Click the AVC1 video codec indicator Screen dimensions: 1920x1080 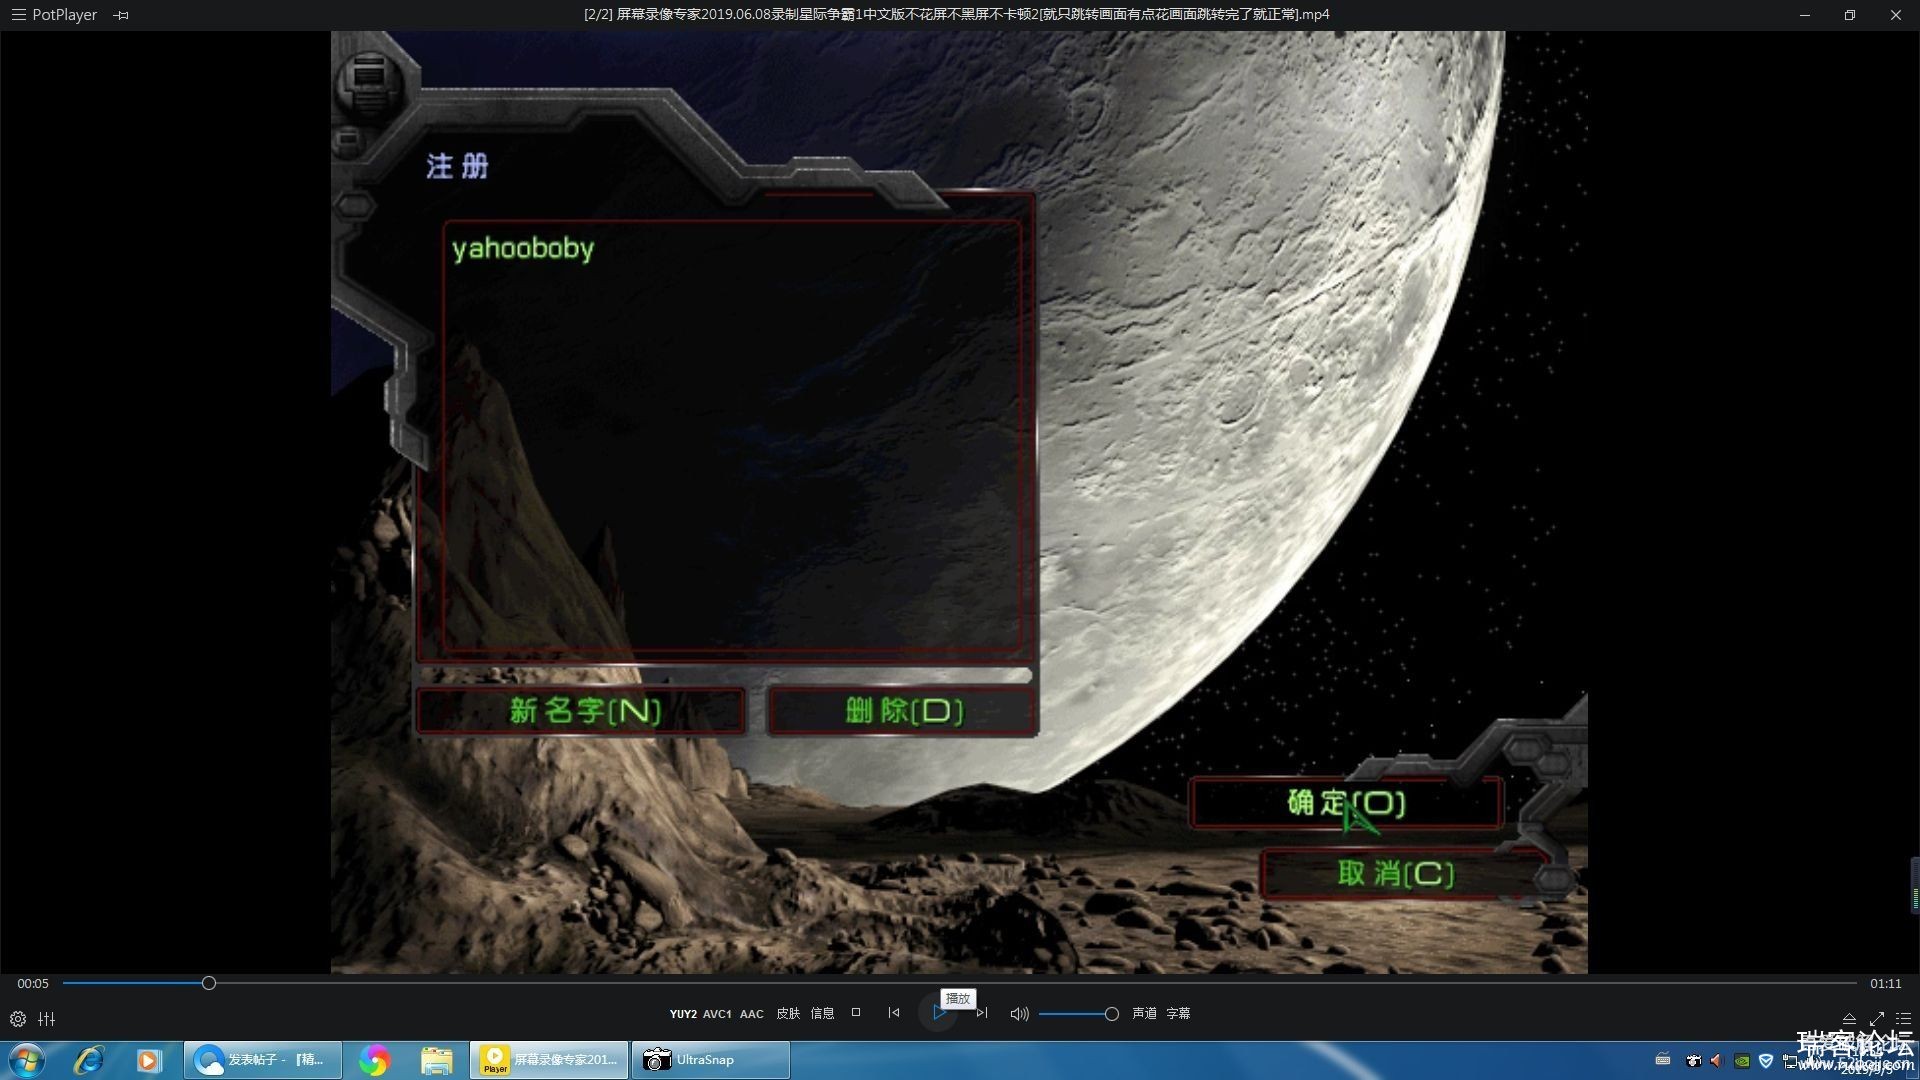[x=717, y=1014]
